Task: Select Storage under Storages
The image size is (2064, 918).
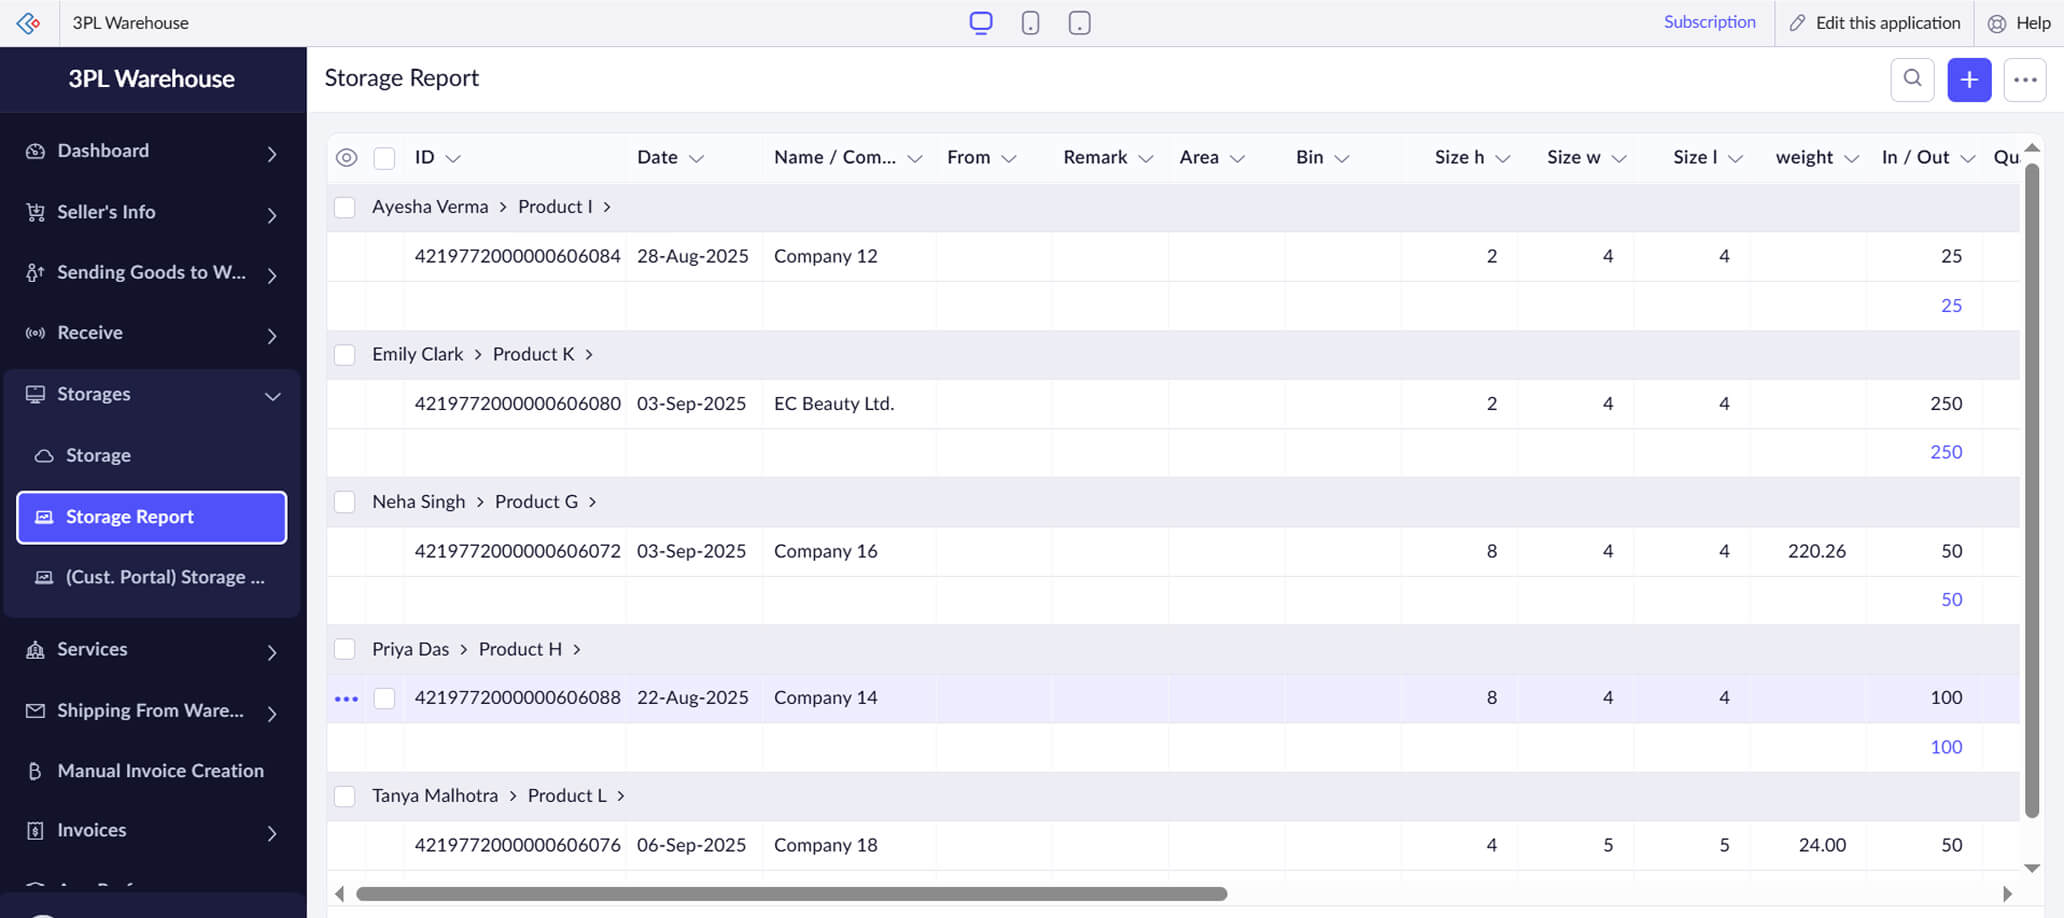Action: [x=98, y=456]
